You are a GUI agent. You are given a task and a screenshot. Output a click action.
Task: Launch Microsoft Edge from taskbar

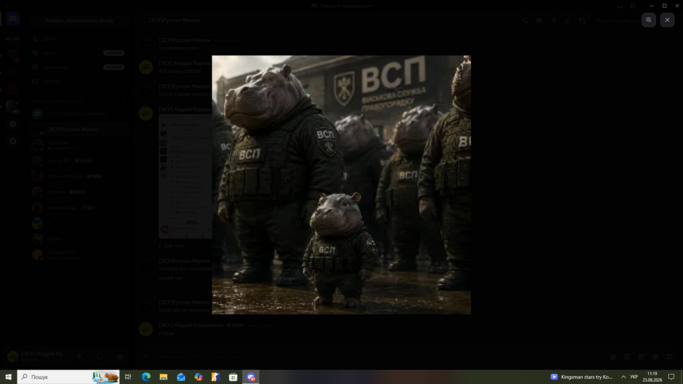coord(146,377)
